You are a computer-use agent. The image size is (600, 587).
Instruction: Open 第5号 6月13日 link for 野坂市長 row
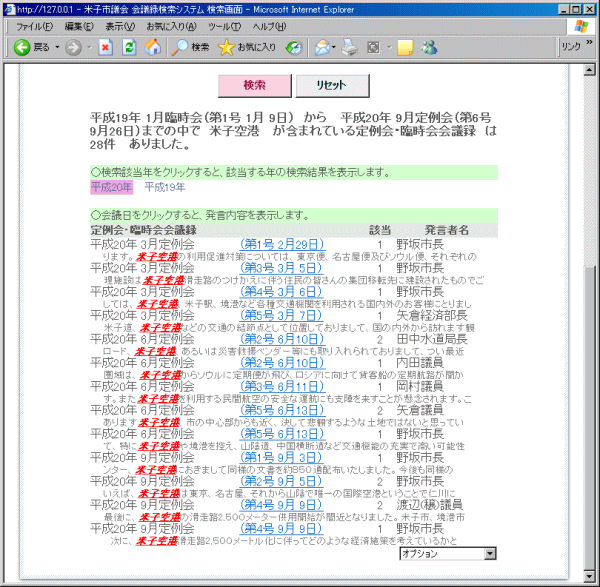(x=282, y=434)
